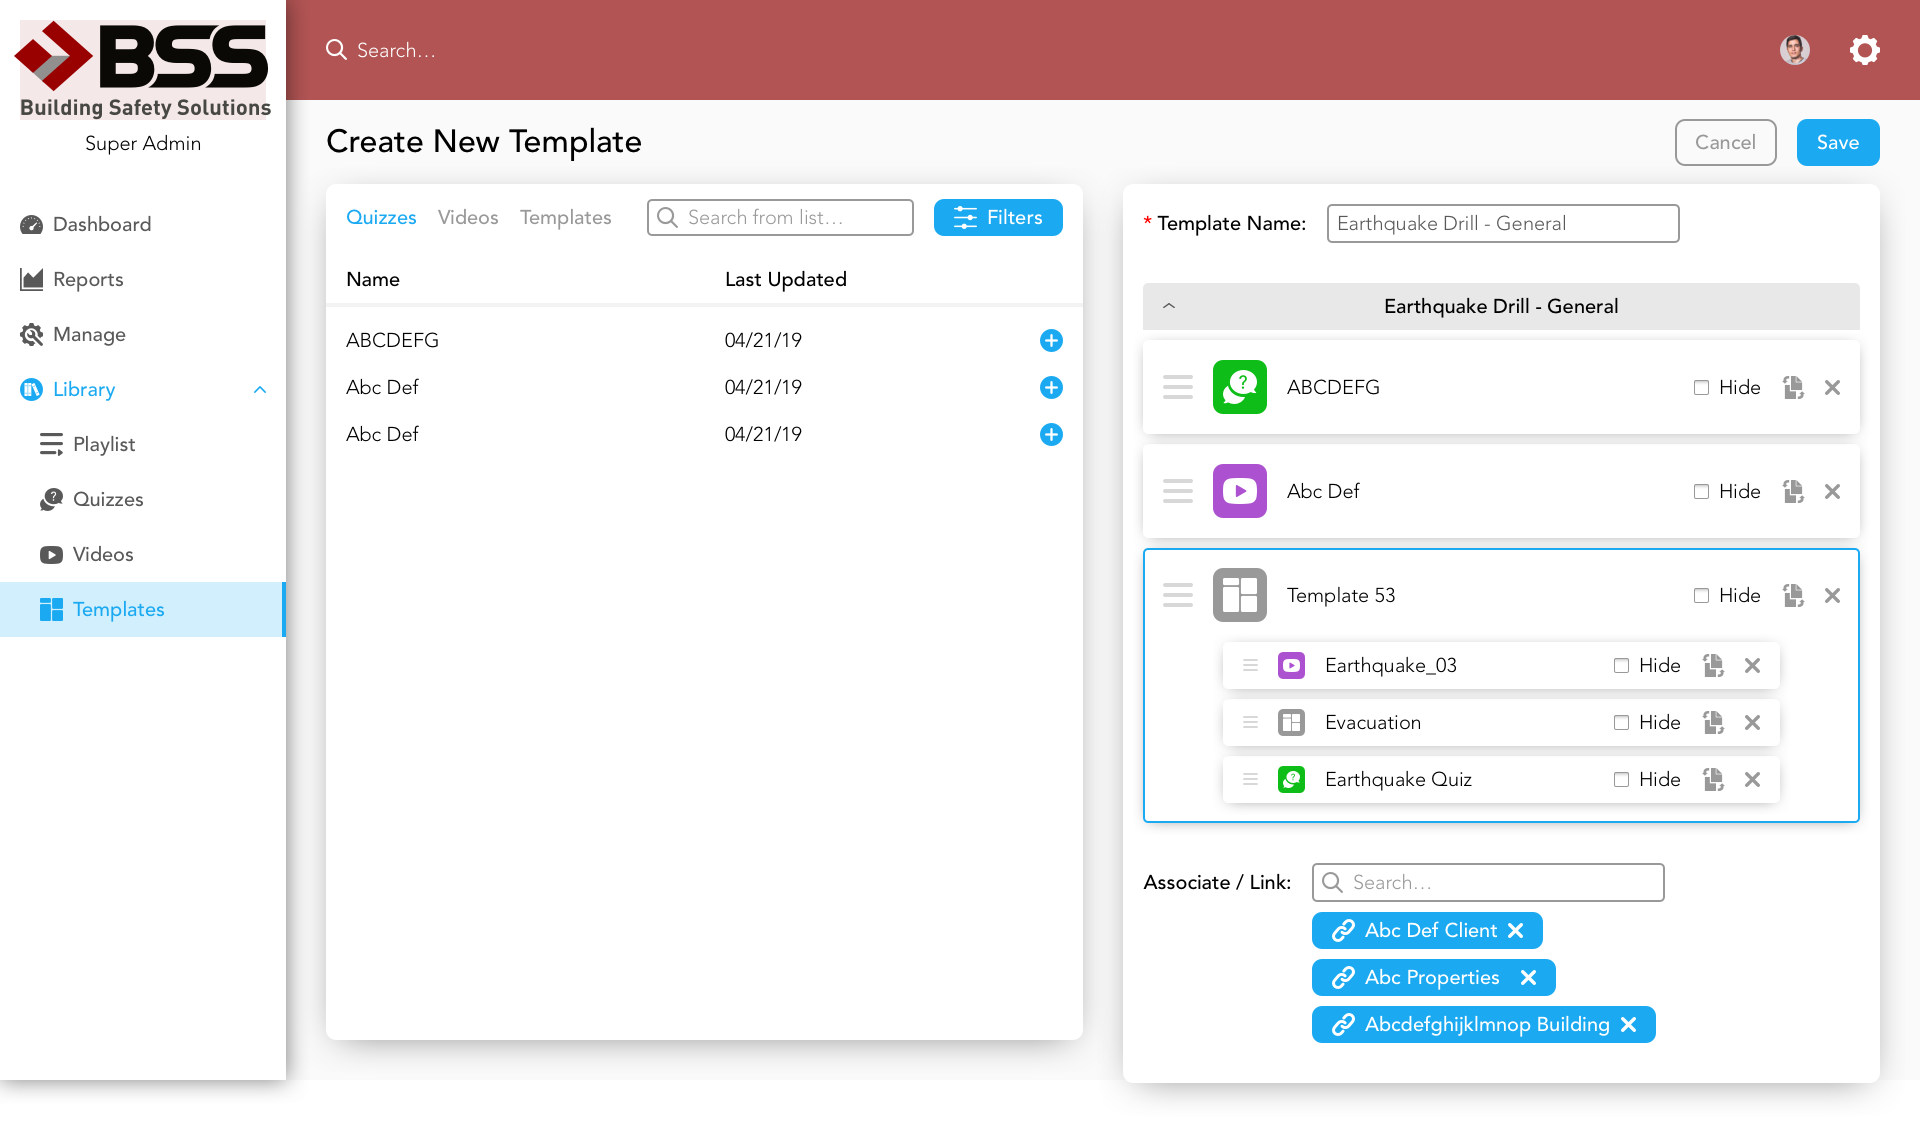
Task: Duplicate the Template 53 item
Action: coord(1793,596)
